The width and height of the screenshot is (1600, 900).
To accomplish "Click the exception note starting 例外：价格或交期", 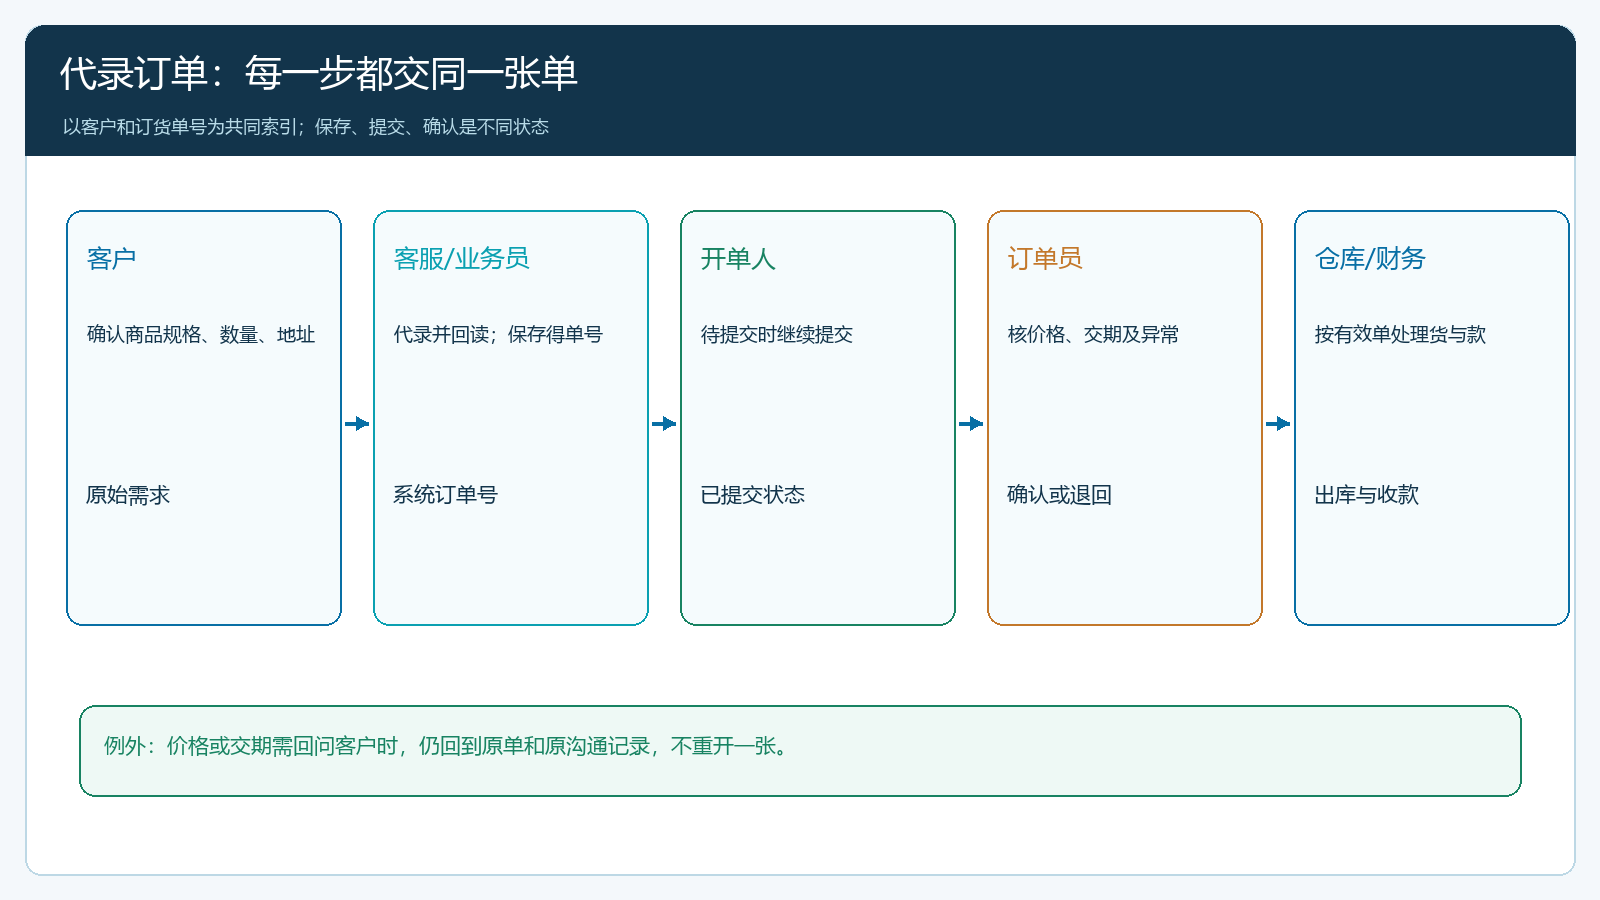I will 448,747.
